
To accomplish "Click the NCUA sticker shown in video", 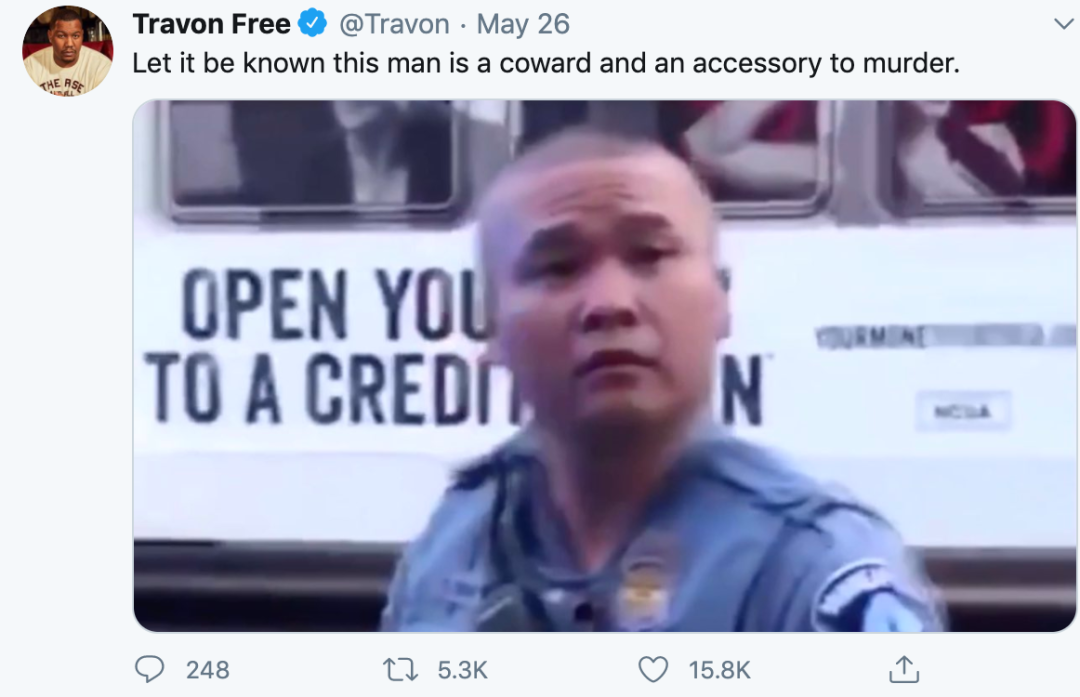I will (963, 411).
